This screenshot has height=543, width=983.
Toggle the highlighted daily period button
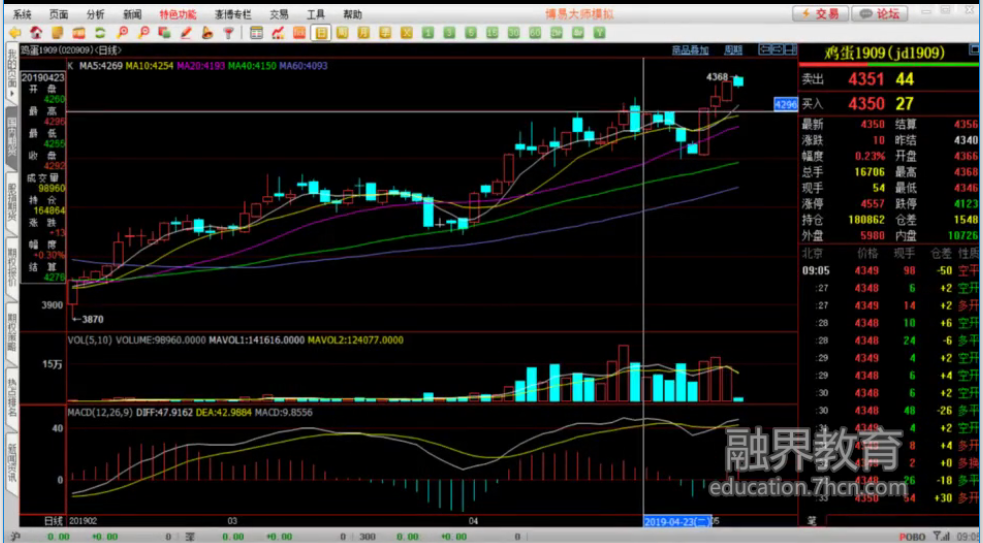[x=321, y=32]
